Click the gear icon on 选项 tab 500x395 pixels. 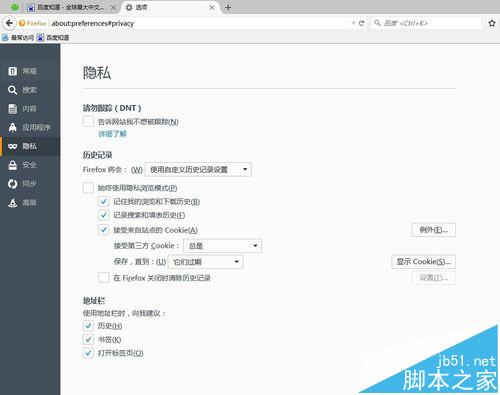(x=129, y=7)
